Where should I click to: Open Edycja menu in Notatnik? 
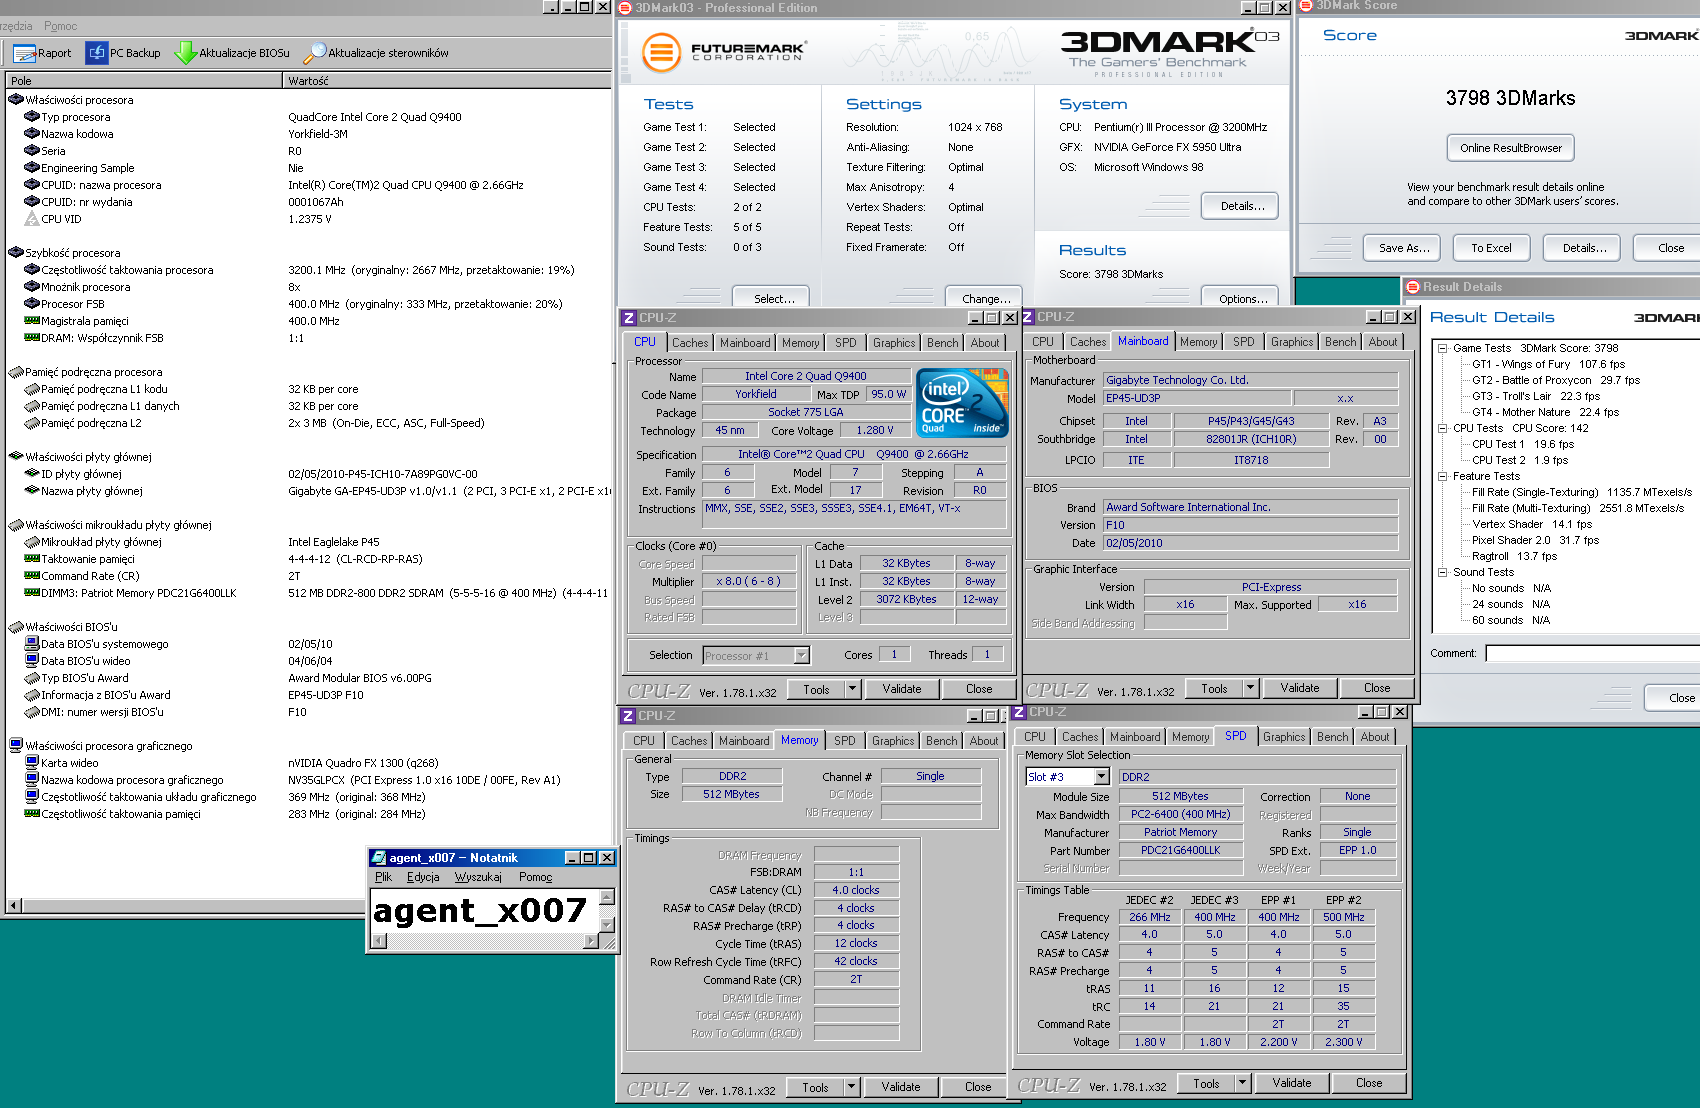tap(423, 877)
